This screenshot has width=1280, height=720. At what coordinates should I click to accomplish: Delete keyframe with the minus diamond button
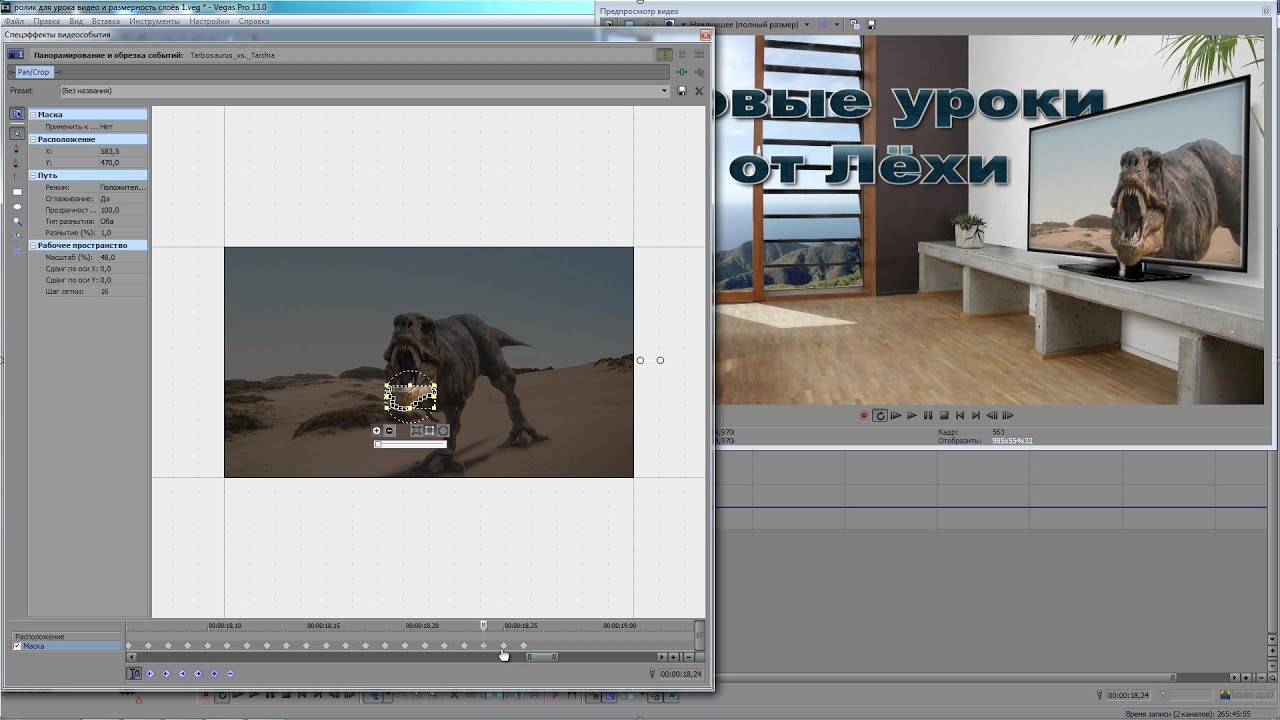(x=230, y=674)
